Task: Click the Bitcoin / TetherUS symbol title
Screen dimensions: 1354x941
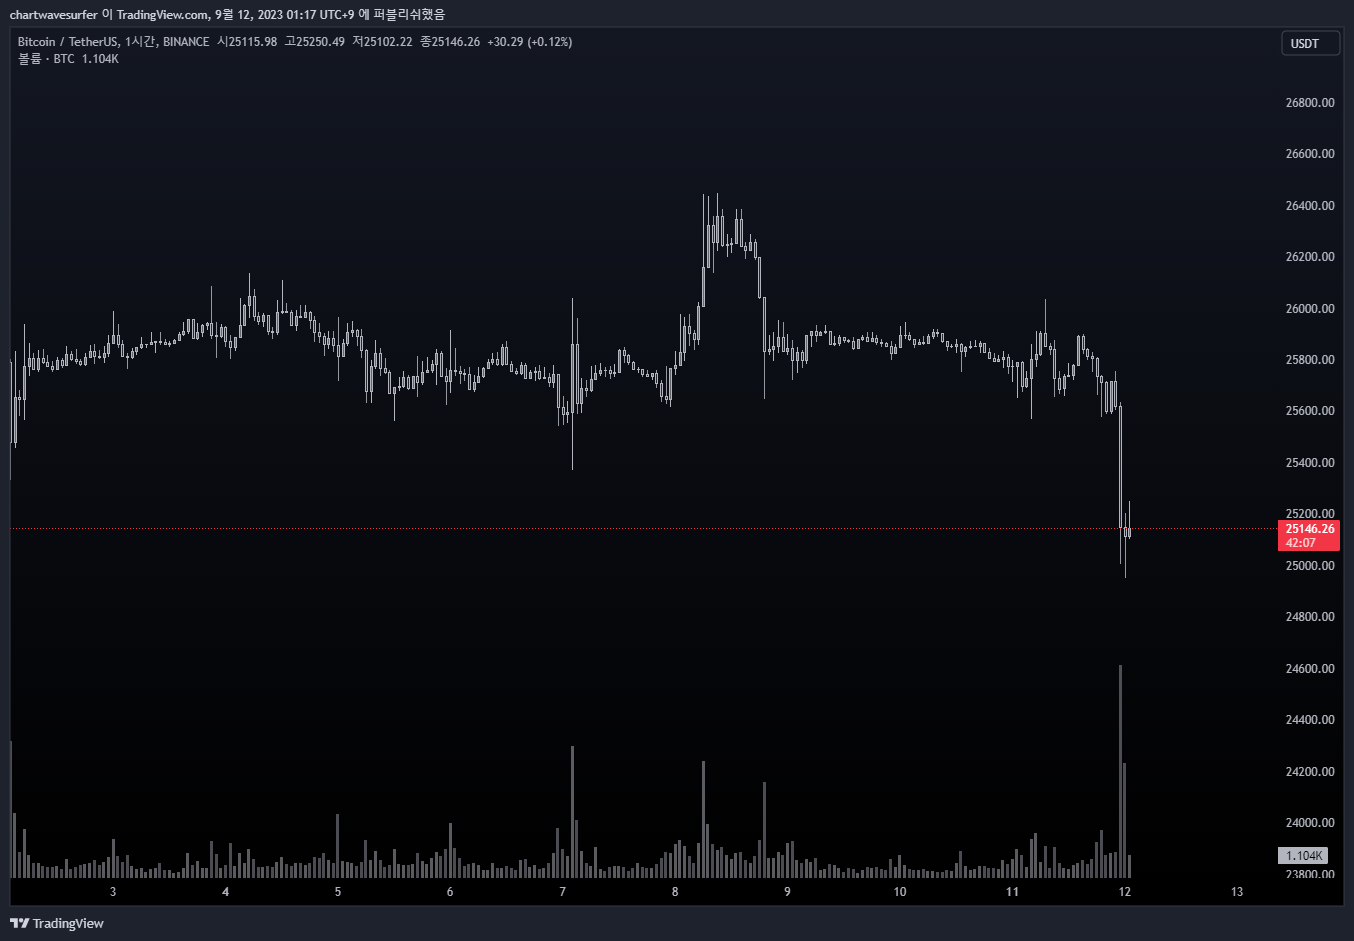Action: tap(67, 42)
